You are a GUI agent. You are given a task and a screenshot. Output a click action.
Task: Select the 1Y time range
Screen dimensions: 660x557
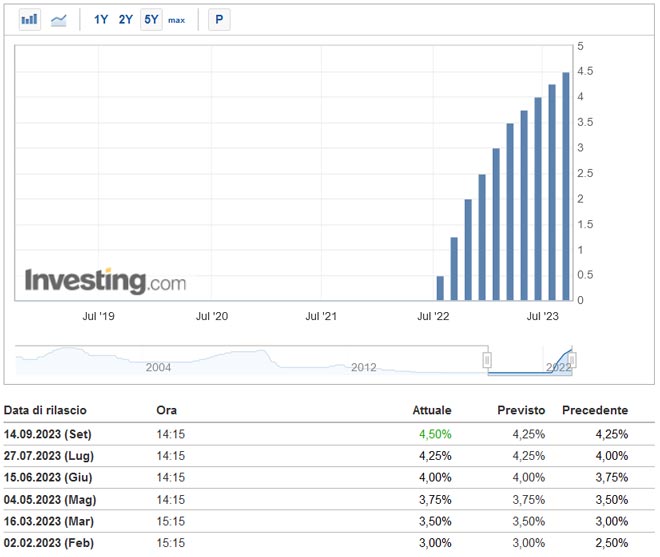point(101,19)
